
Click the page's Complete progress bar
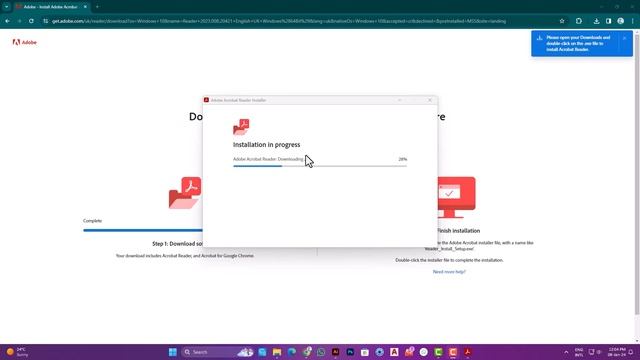[x=143, y=230]
